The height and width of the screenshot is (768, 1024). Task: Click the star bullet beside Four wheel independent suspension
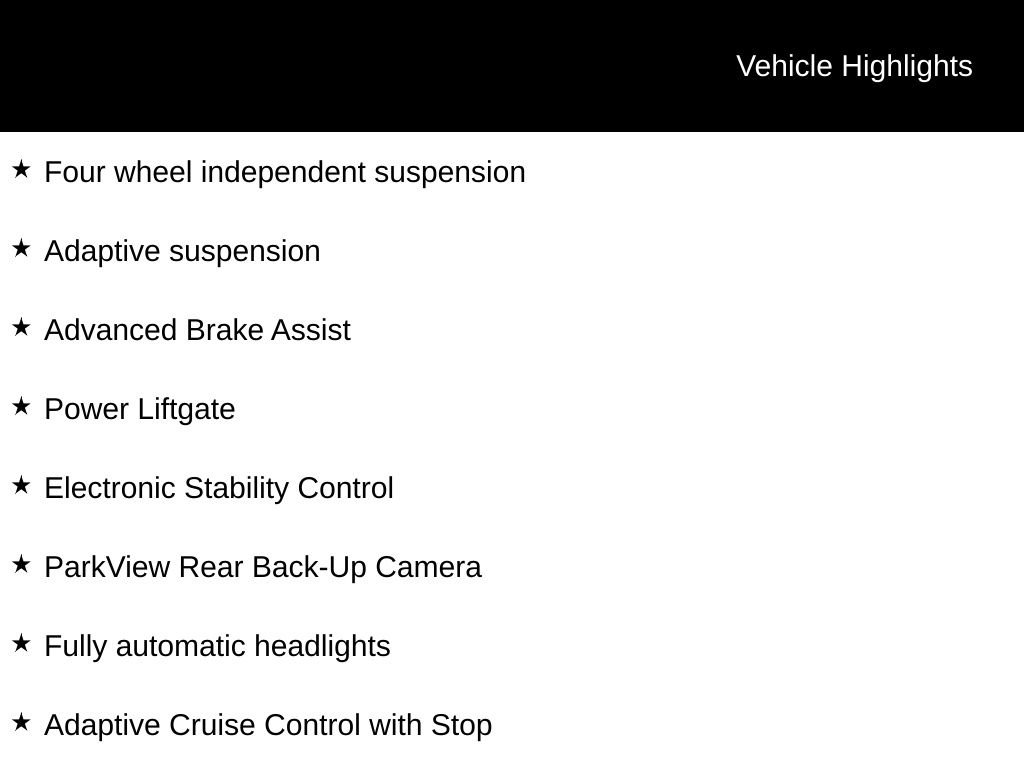tap(21, 169)
